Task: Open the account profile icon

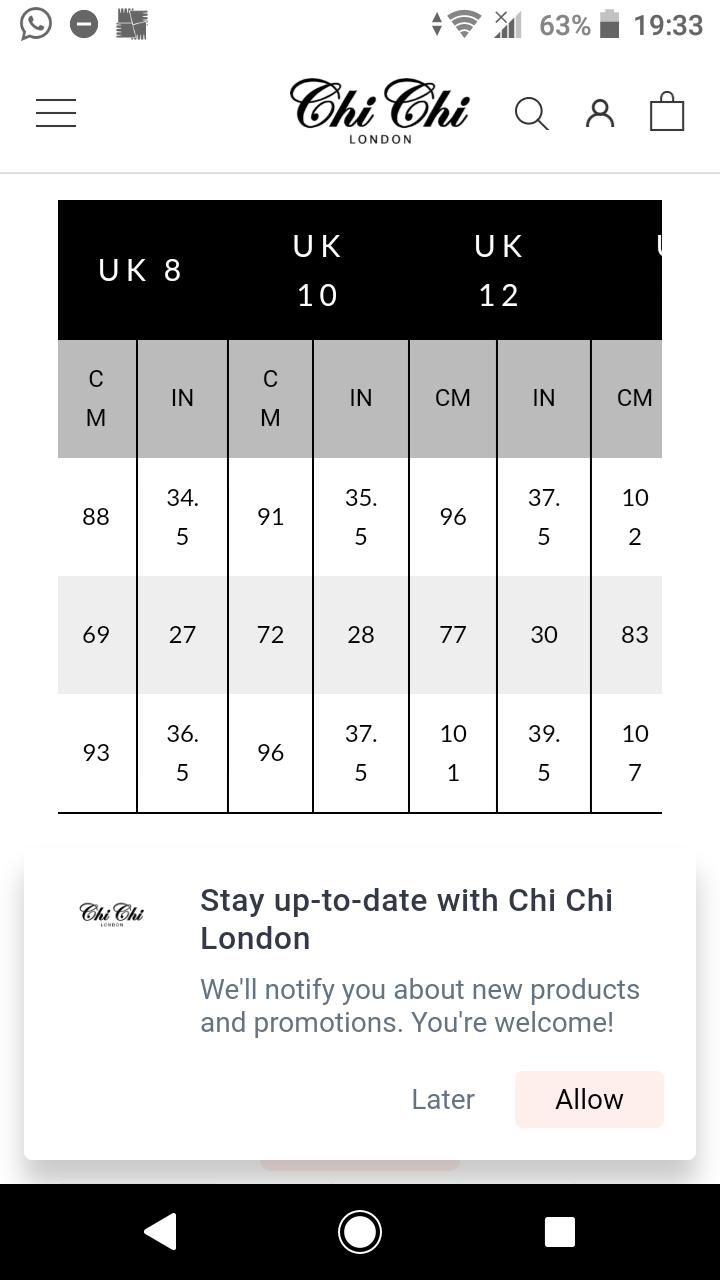Action: click(600, 113)
